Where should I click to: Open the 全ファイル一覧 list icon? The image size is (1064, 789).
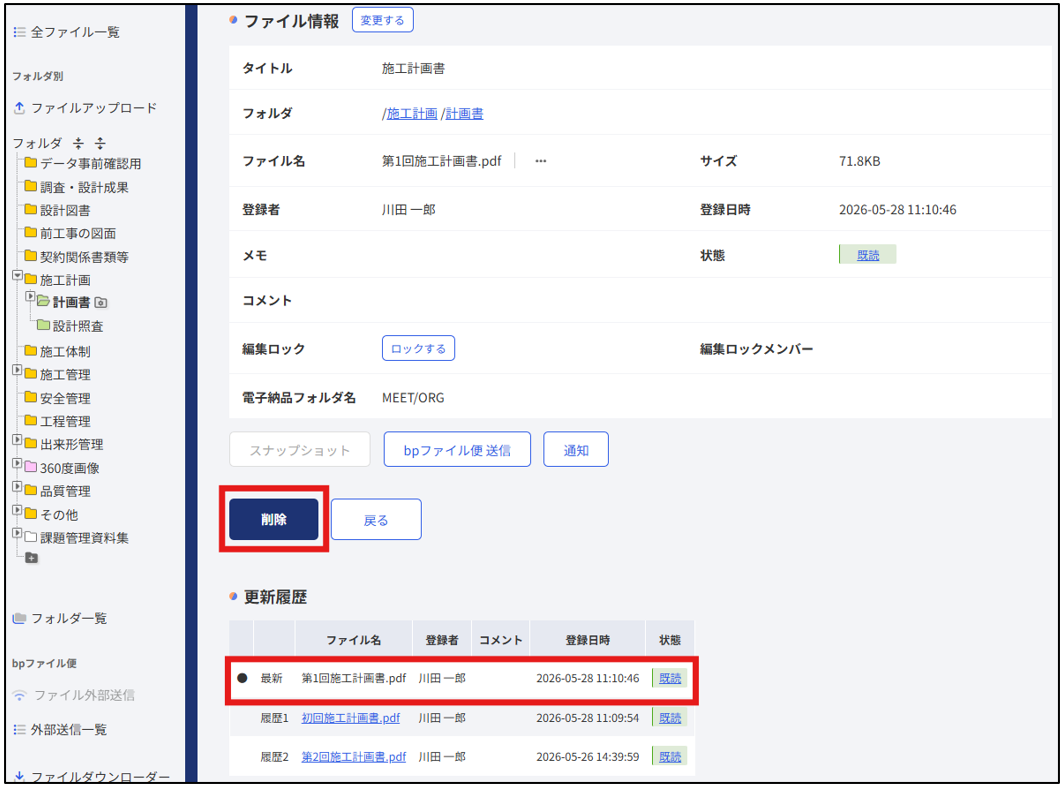(20, 32)
